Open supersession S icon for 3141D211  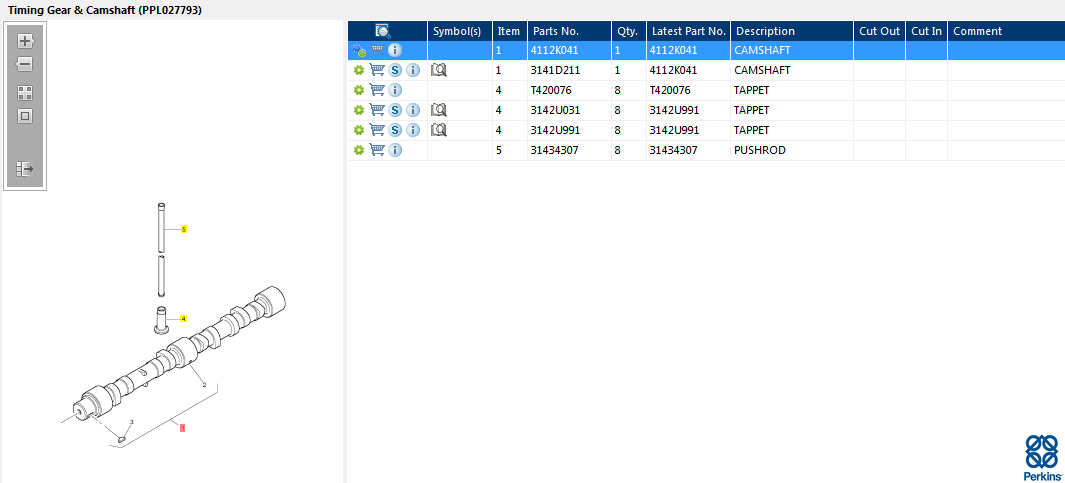[x=395, y=70]
